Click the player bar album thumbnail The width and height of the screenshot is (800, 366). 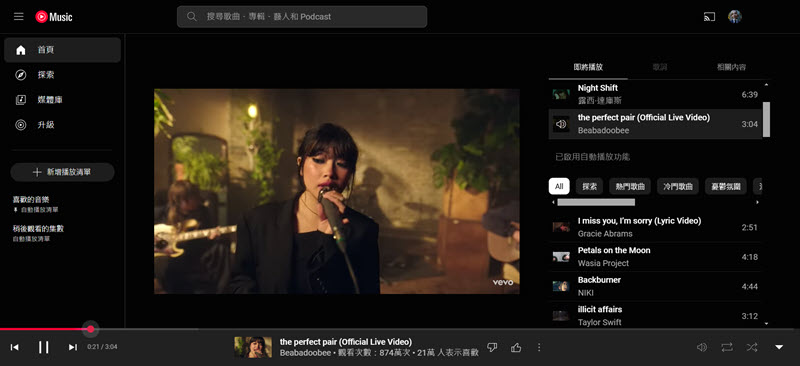click(253, 347)
